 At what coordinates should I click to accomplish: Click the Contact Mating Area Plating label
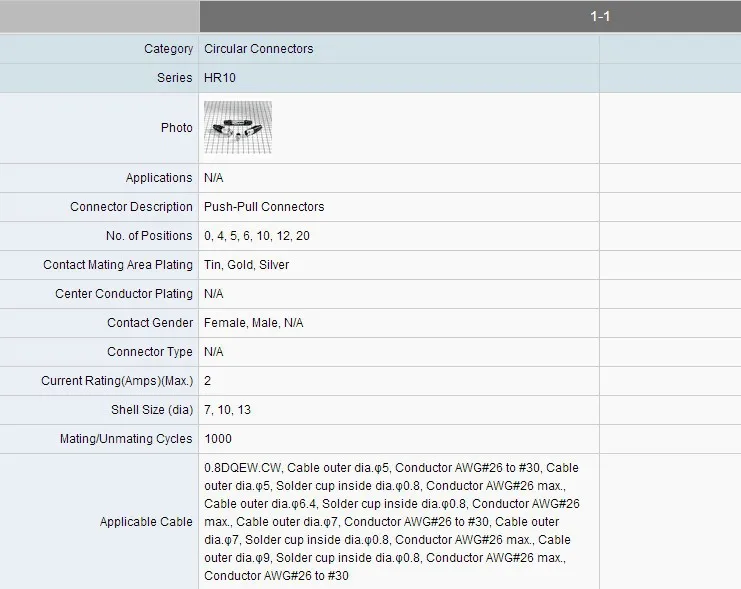(118, 265)
